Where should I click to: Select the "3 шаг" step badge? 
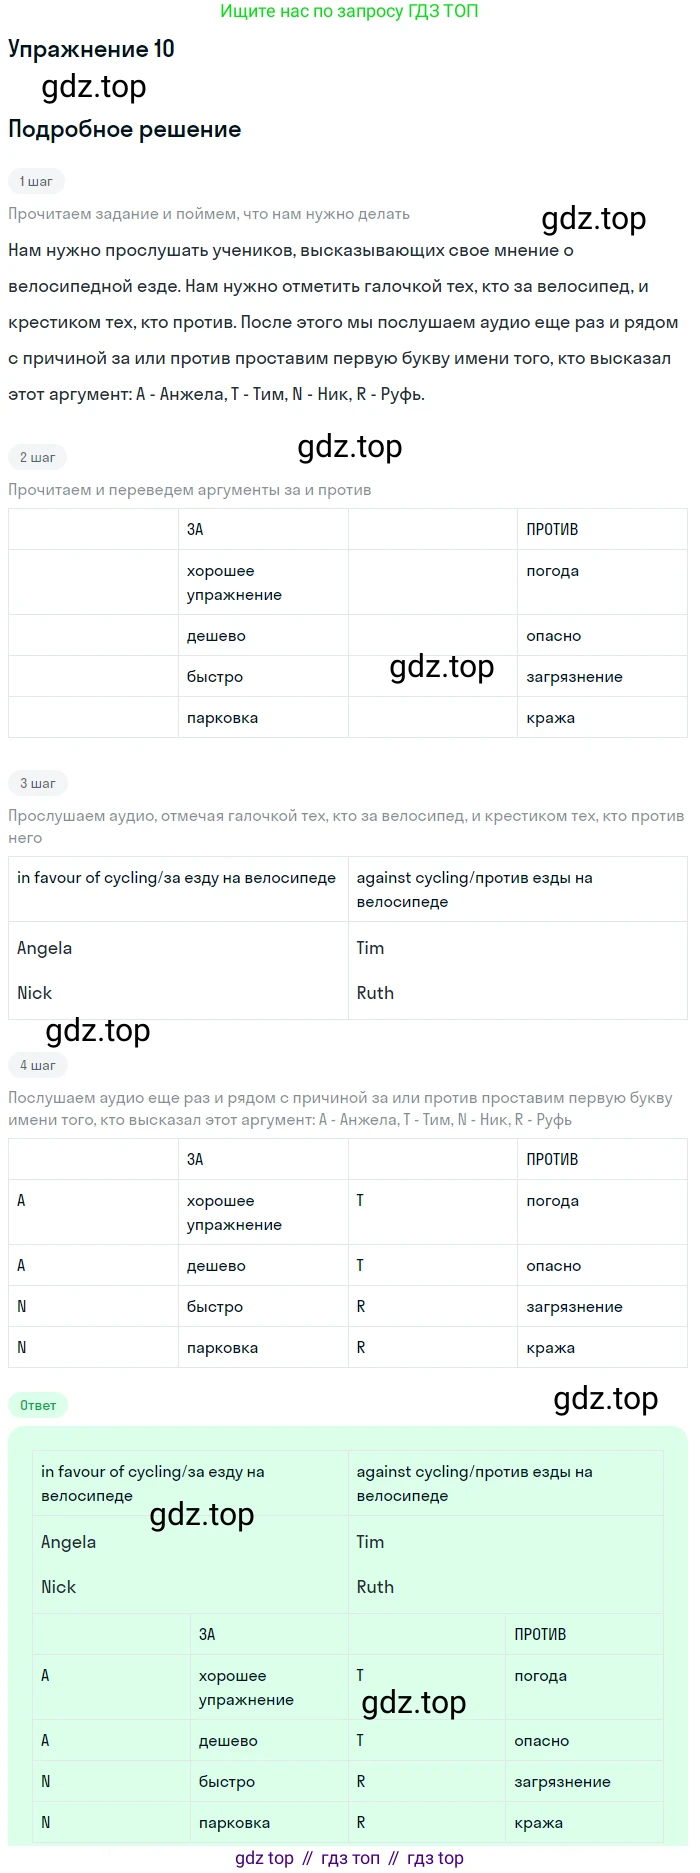tap(37, 783)
